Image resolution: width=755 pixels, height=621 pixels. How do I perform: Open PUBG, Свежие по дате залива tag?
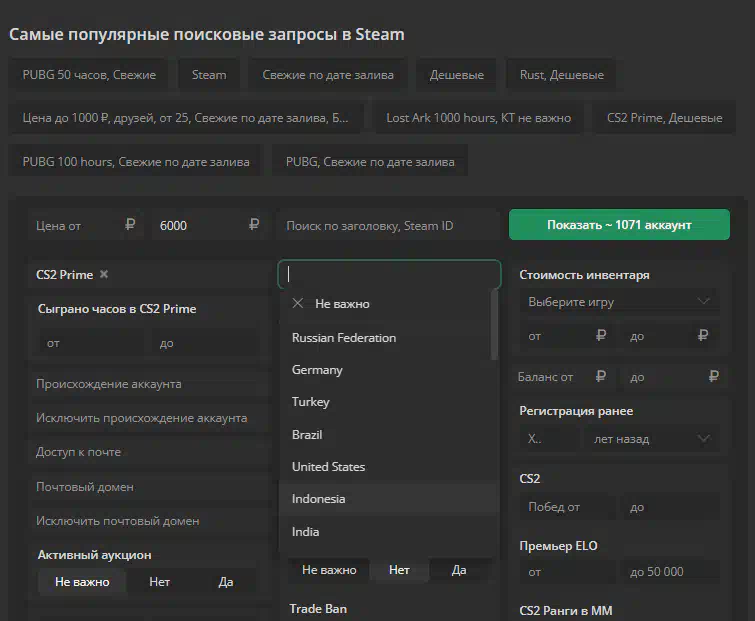pyautogui.click(x=370, y=162)
